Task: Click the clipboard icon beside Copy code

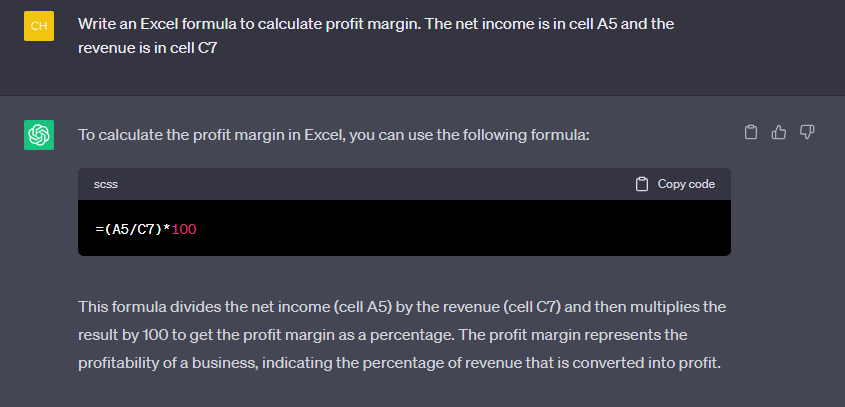Action: (x=641, y=184)
